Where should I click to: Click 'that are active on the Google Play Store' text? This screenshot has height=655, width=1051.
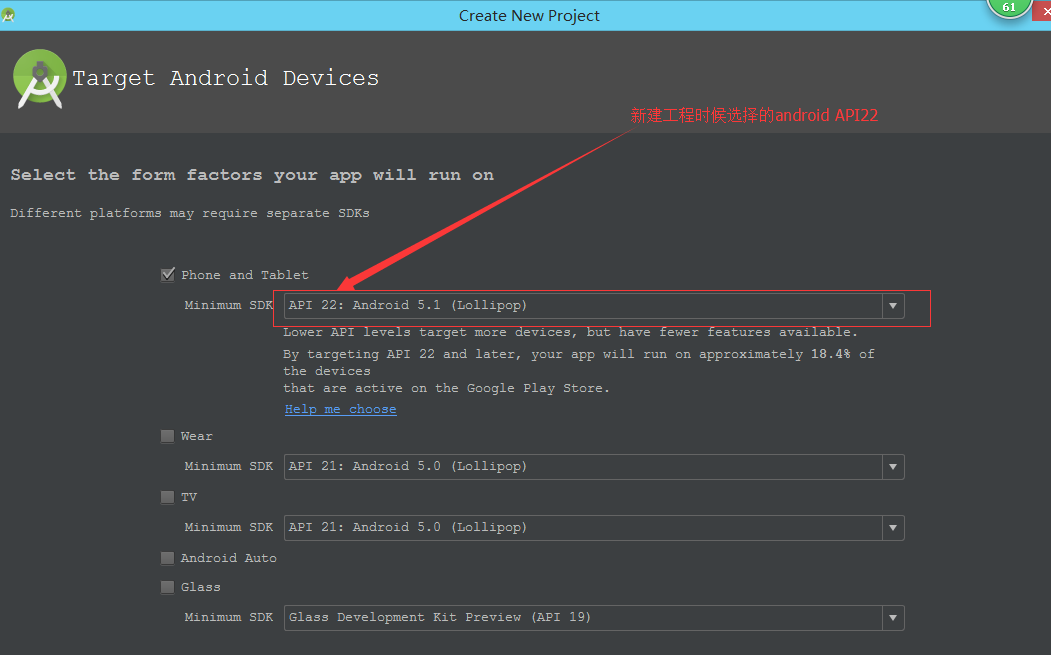[446, 388]
